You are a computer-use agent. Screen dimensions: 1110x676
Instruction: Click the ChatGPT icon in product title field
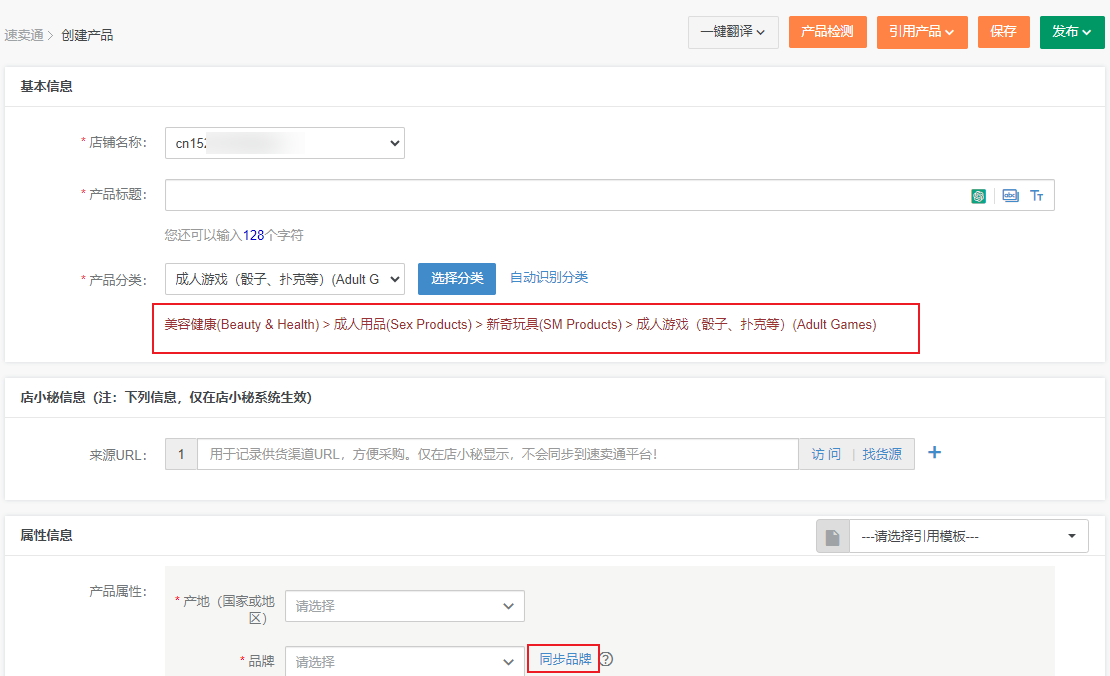[978, 196]
